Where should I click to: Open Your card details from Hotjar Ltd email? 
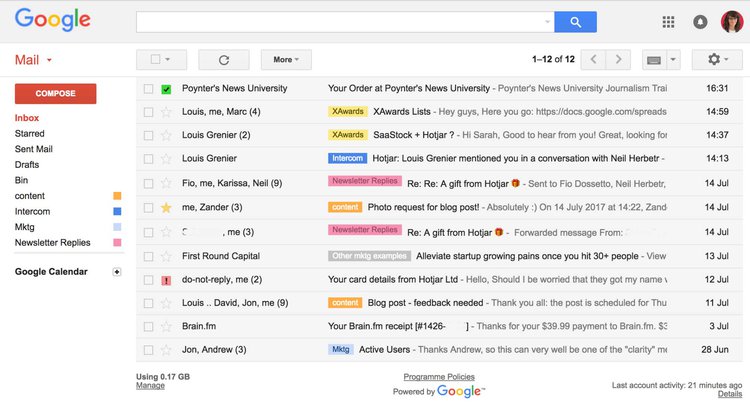393,280
